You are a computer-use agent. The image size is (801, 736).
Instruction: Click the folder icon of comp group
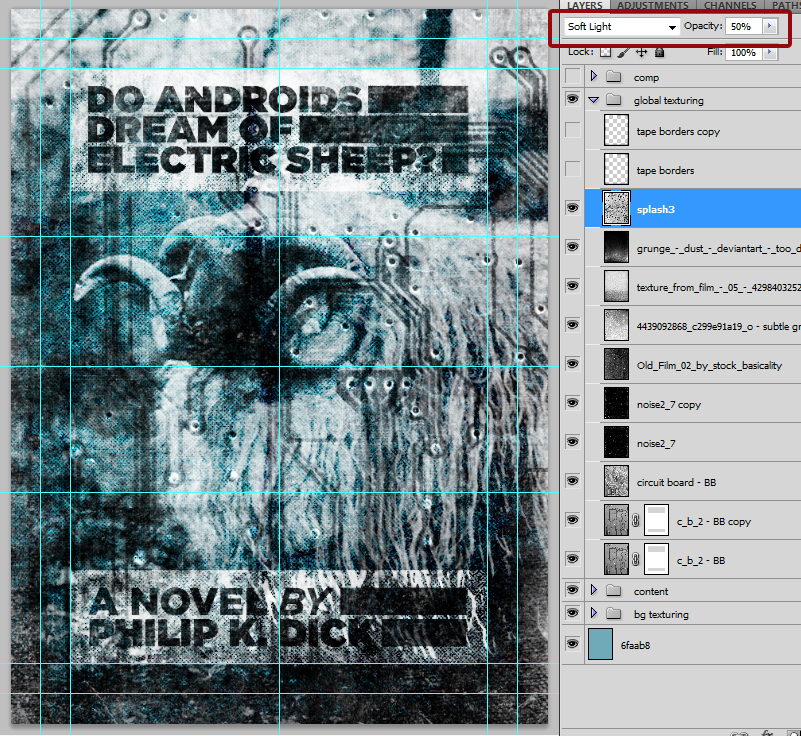point(614,77)
